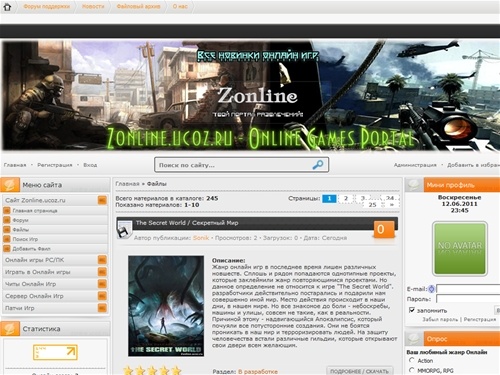Open author Sonik profile link
Image resolution: width=500 pixels, height=375 pixels.
[x=201, y=238]
